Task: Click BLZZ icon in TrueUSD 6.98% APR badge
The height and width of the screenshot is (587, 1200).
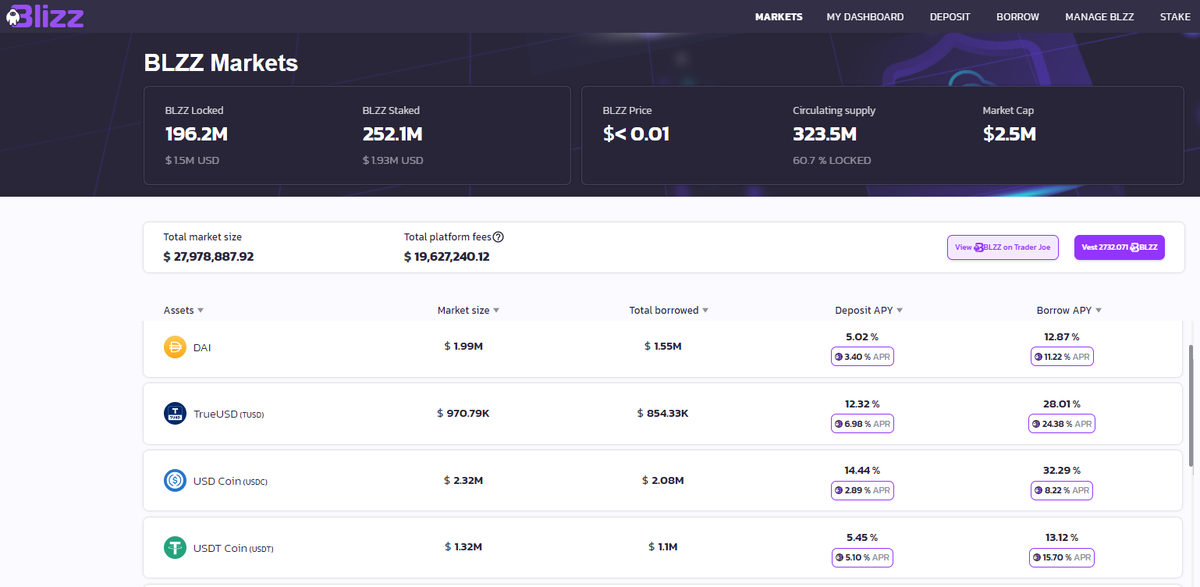Action: tap(839, 424)
